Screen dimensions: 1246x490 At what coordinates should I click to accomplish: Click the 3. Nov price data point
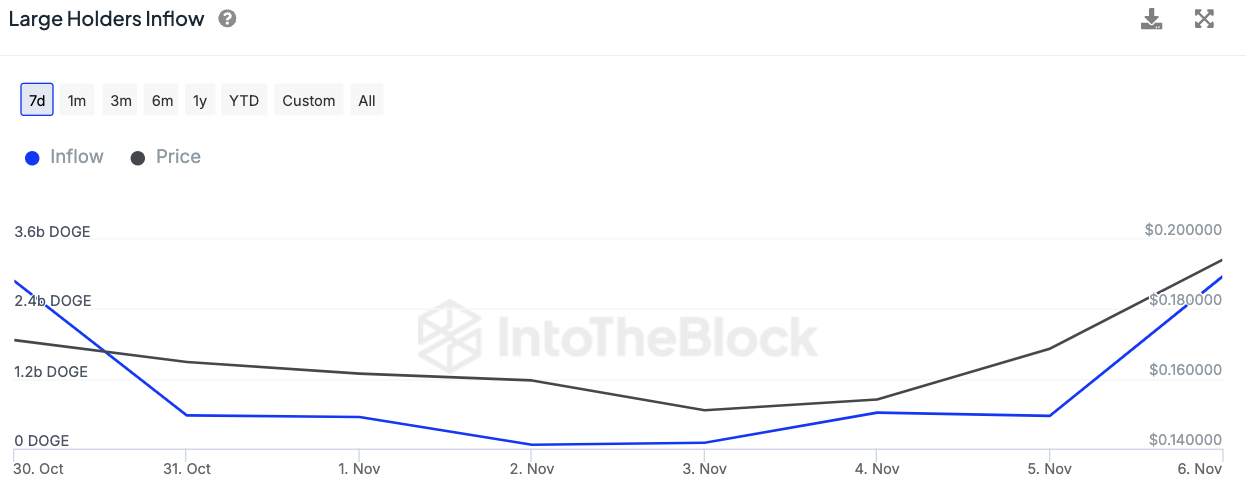coord(704,410)
